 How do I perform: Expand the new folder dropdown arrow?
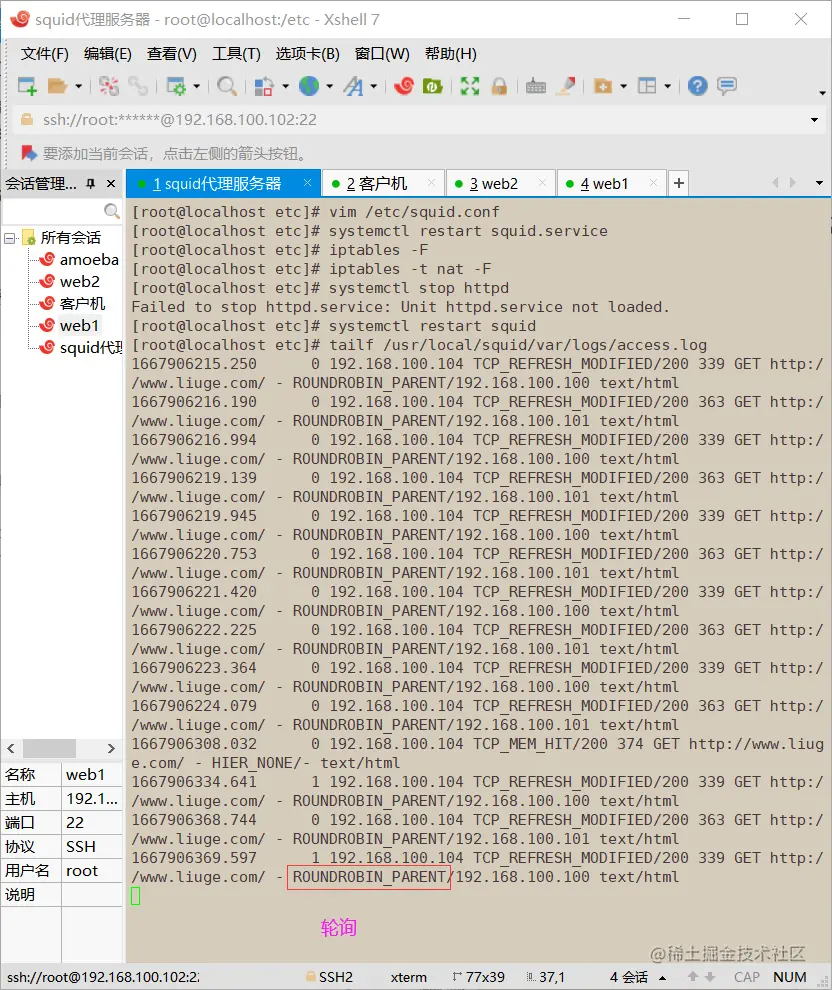[624, 86]
